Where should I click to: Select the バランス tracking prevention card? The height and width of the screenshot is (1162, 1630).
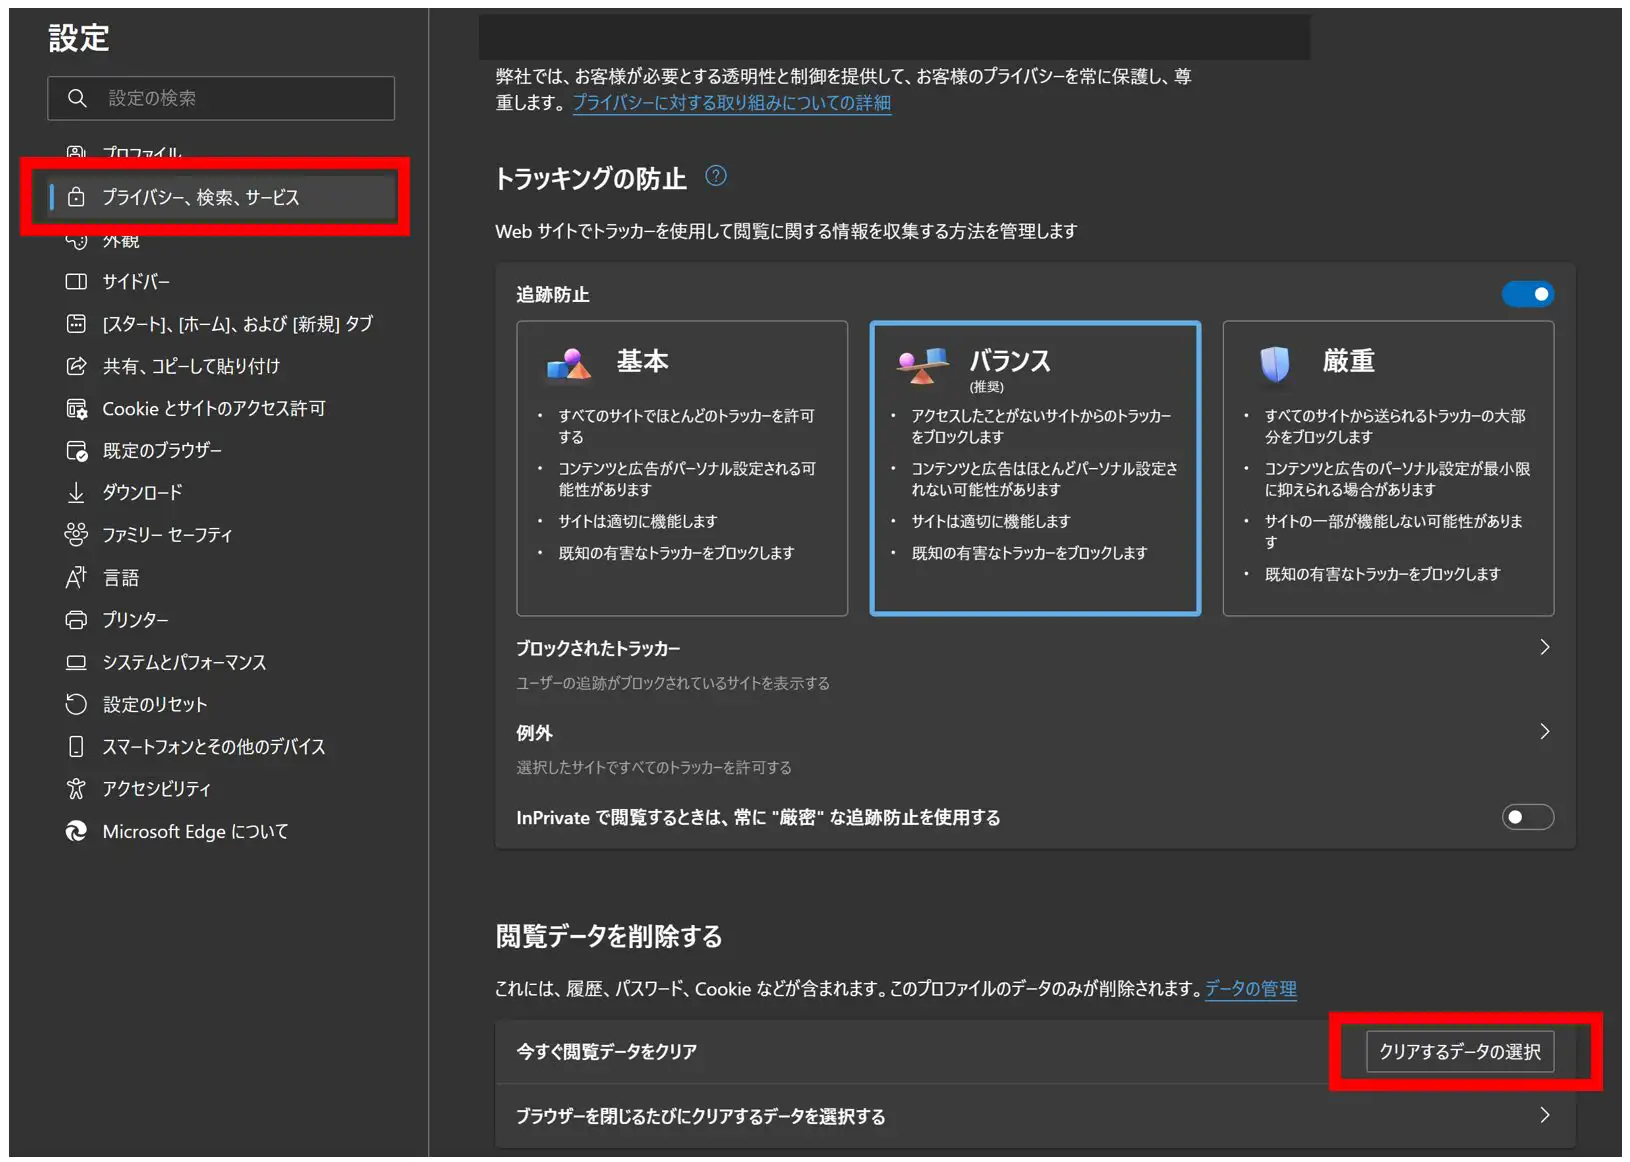[1035, 468]
